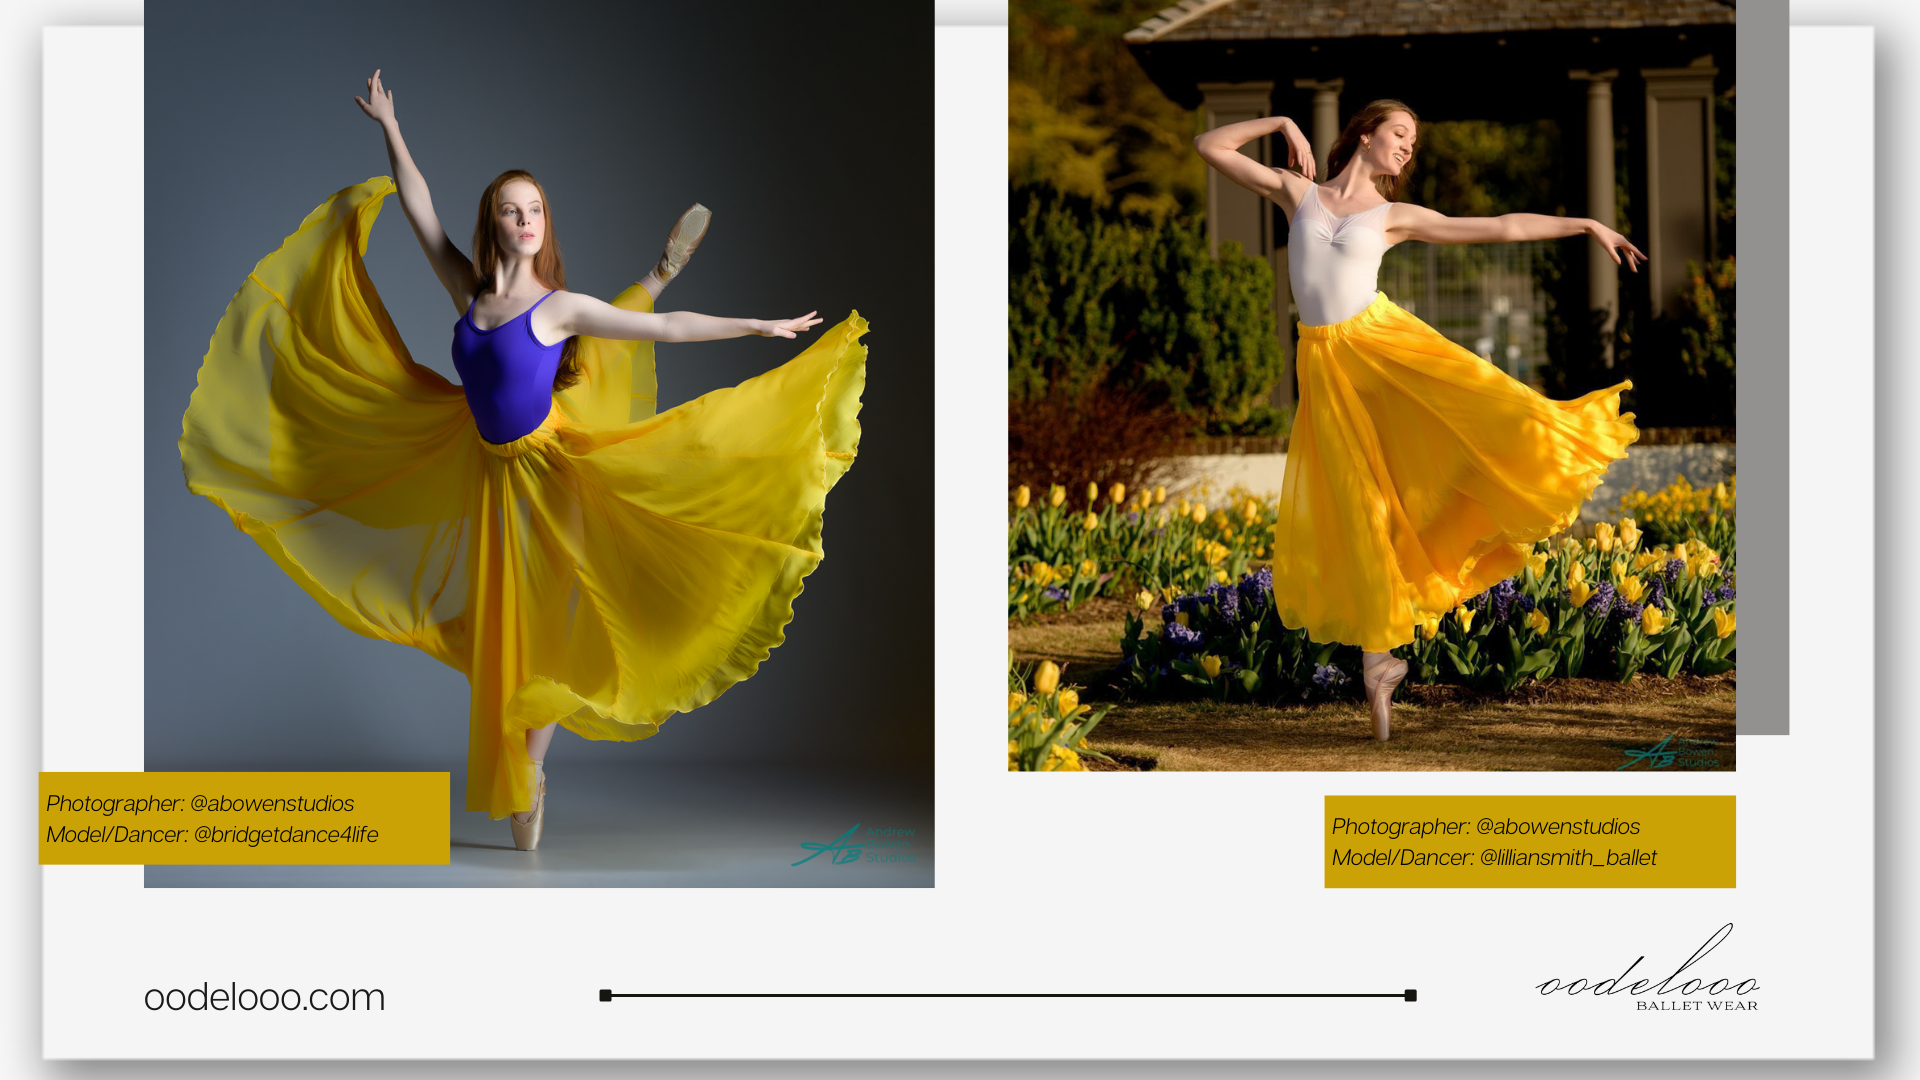Click the oodelooo Ballet Wear logo

pyautogui.click(x=1648, y=968)
